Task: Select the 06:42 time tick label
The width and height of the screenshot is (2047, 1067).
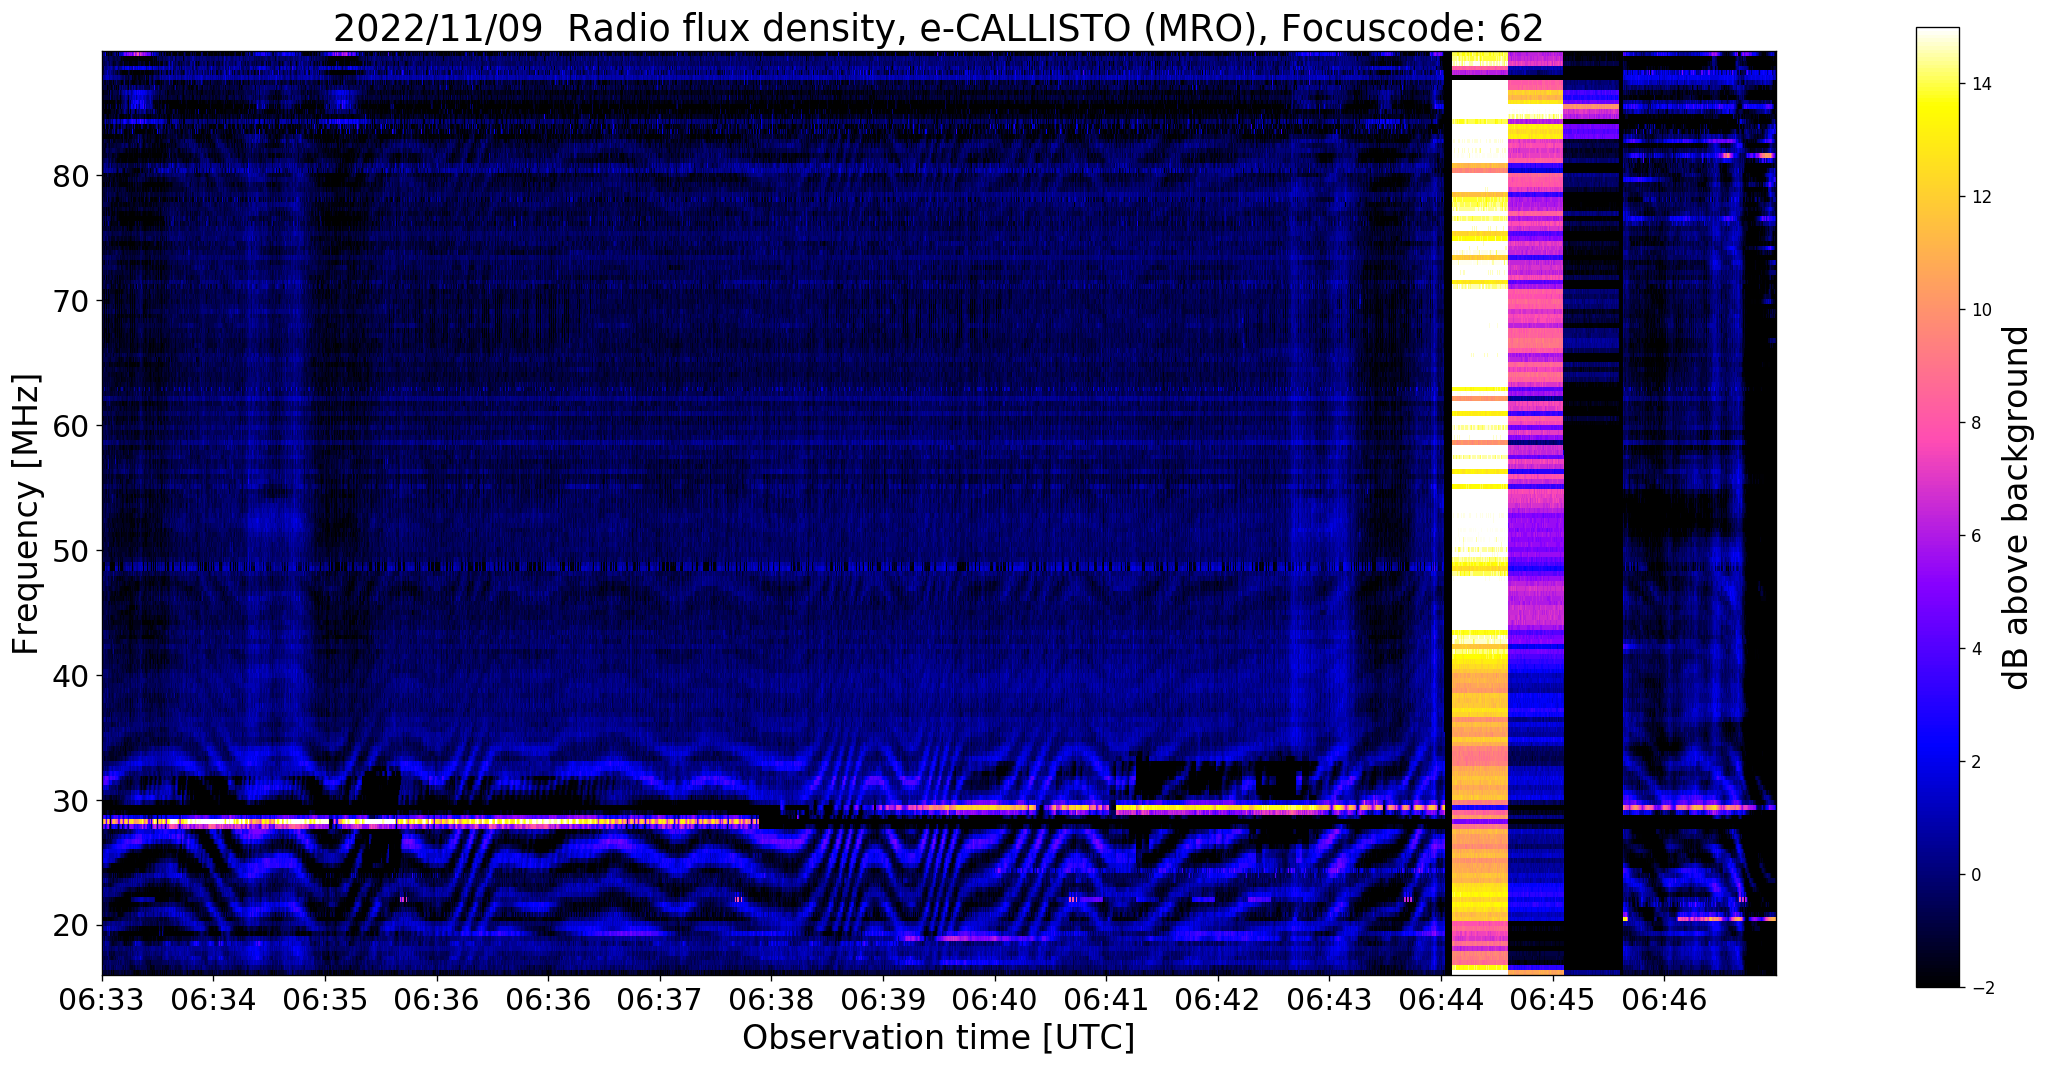Action: tap(1218, 1000)
